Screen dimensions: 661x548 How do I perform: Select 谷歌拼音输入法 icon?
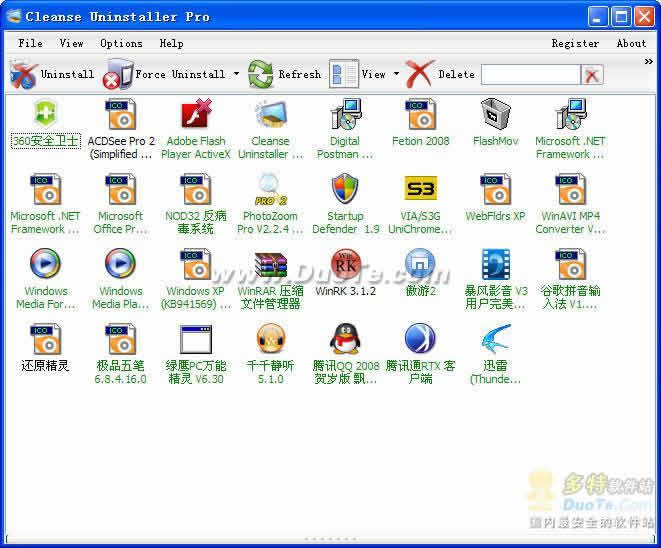(570, 264)
